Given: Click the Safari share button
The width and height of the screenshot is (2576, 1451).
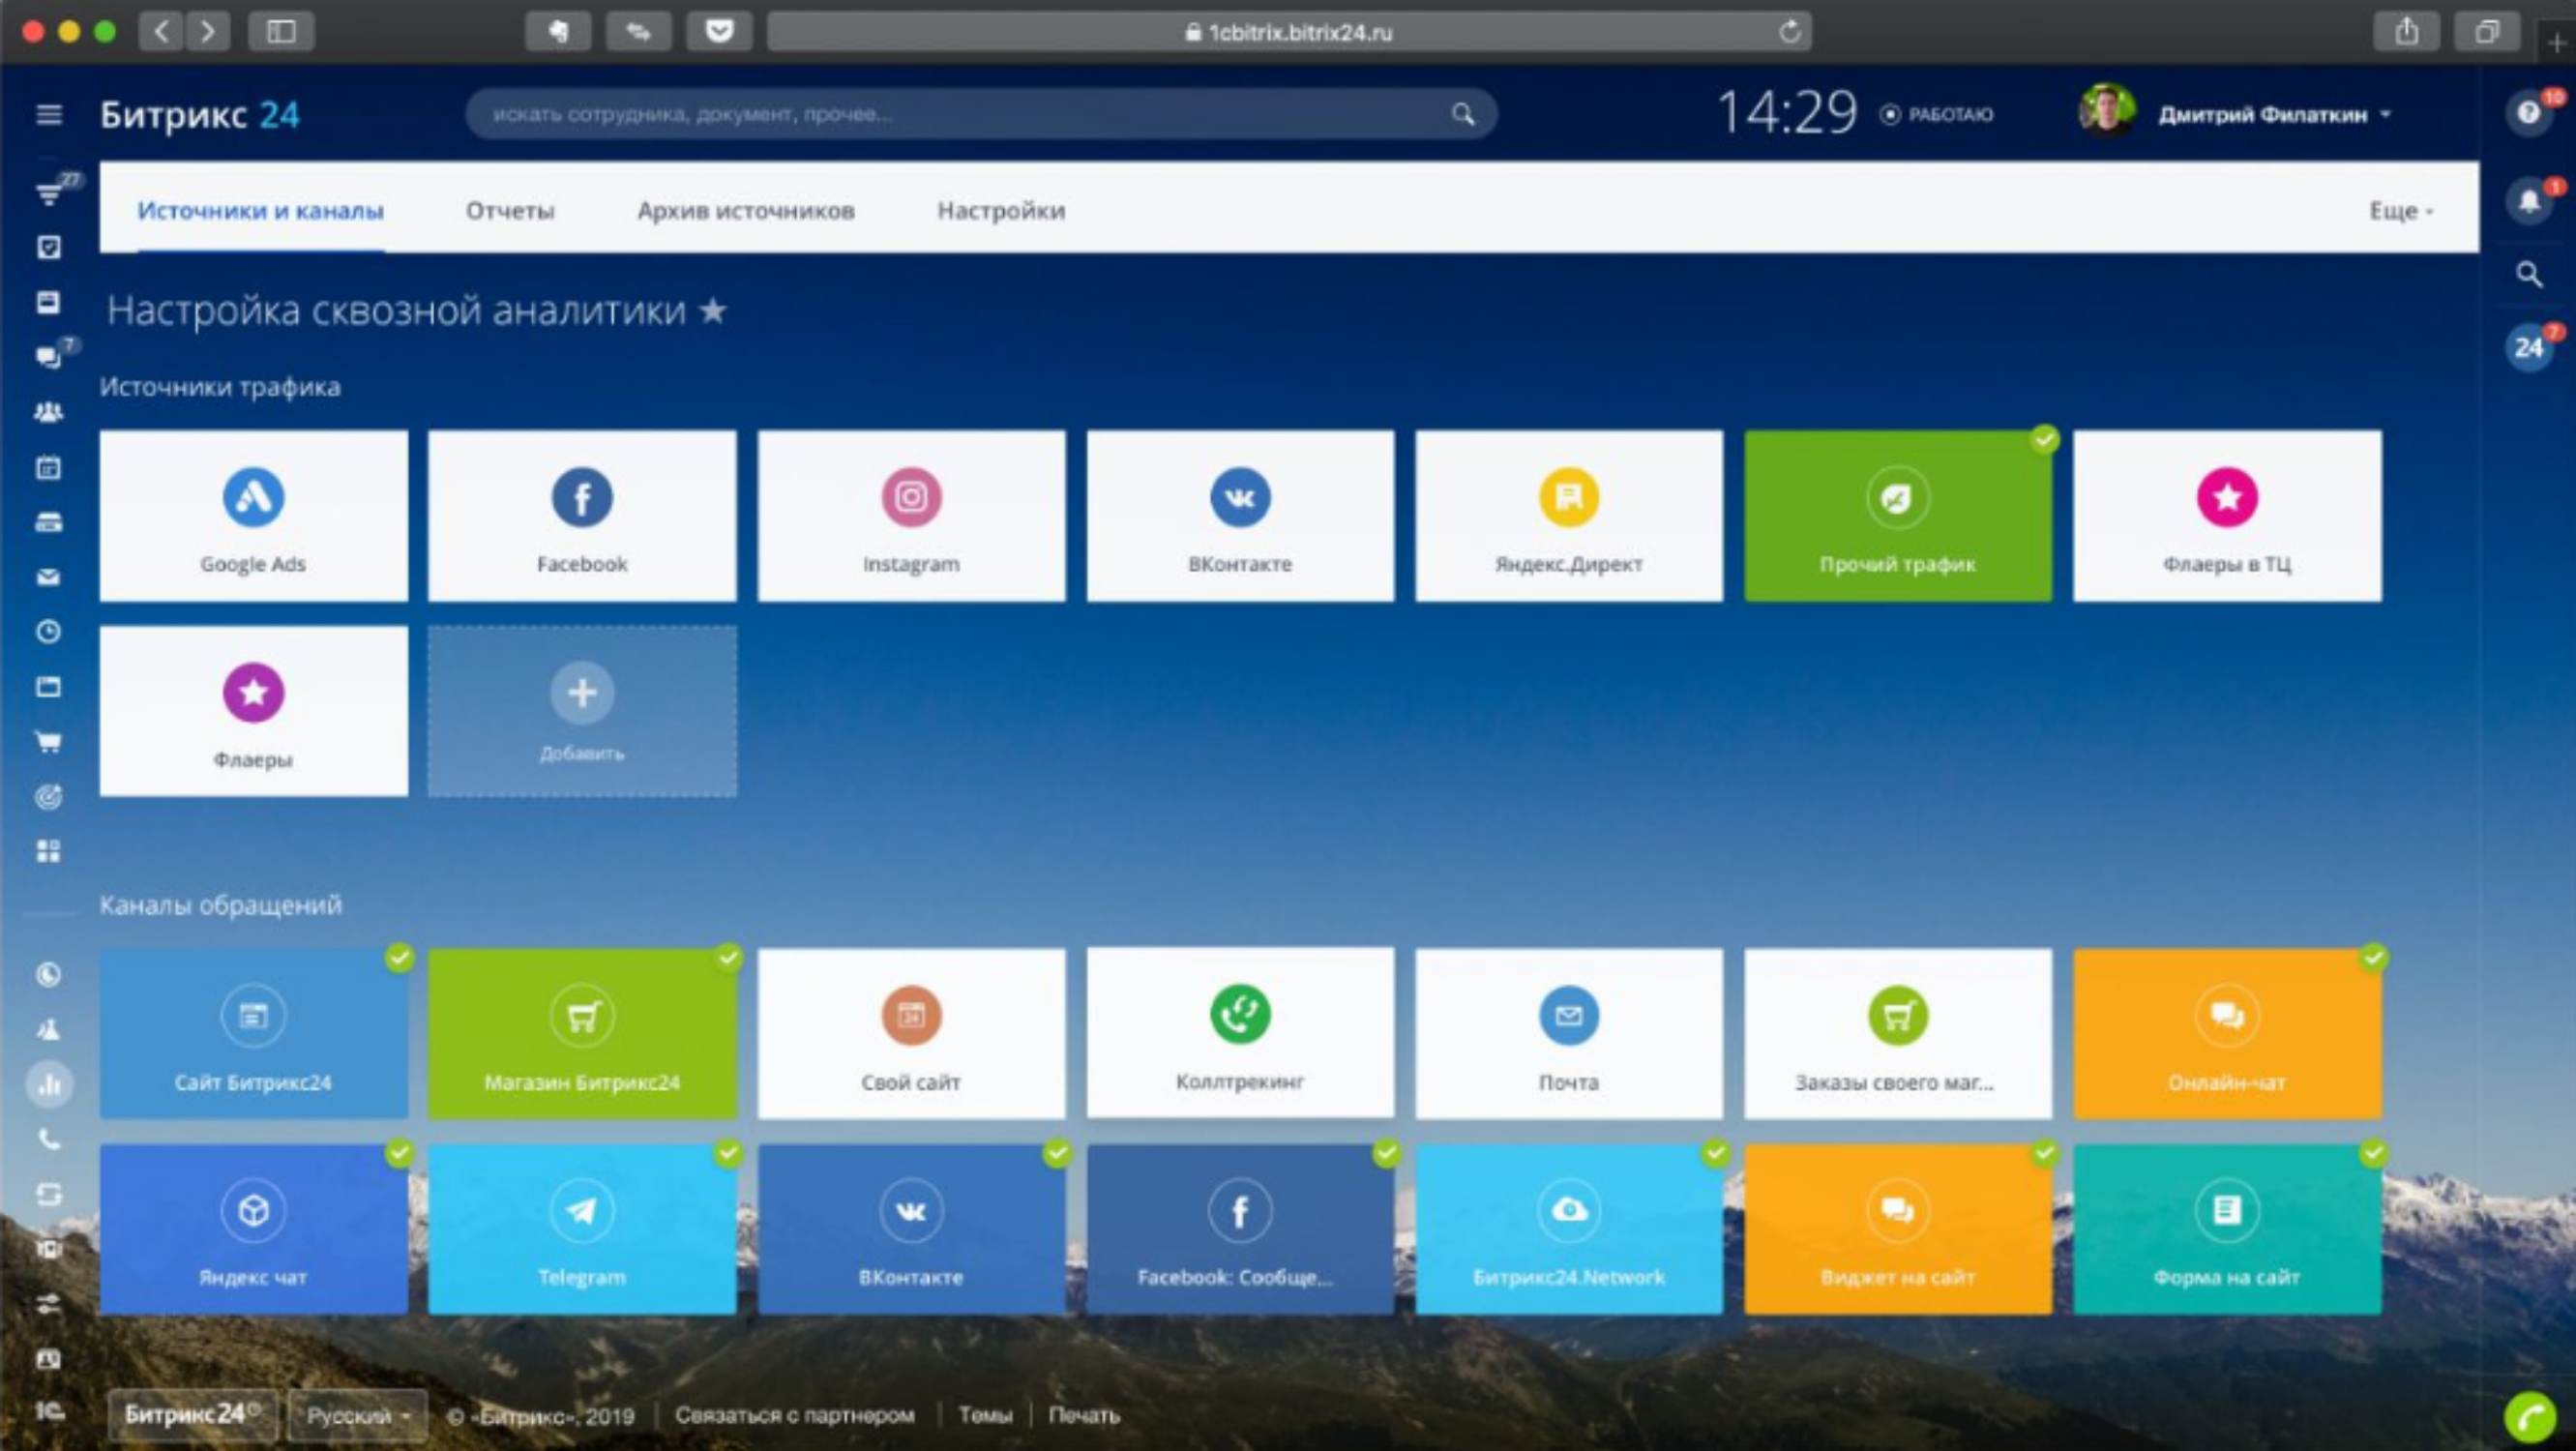Looking at the screenshot, I should [x=2406, y=32].
